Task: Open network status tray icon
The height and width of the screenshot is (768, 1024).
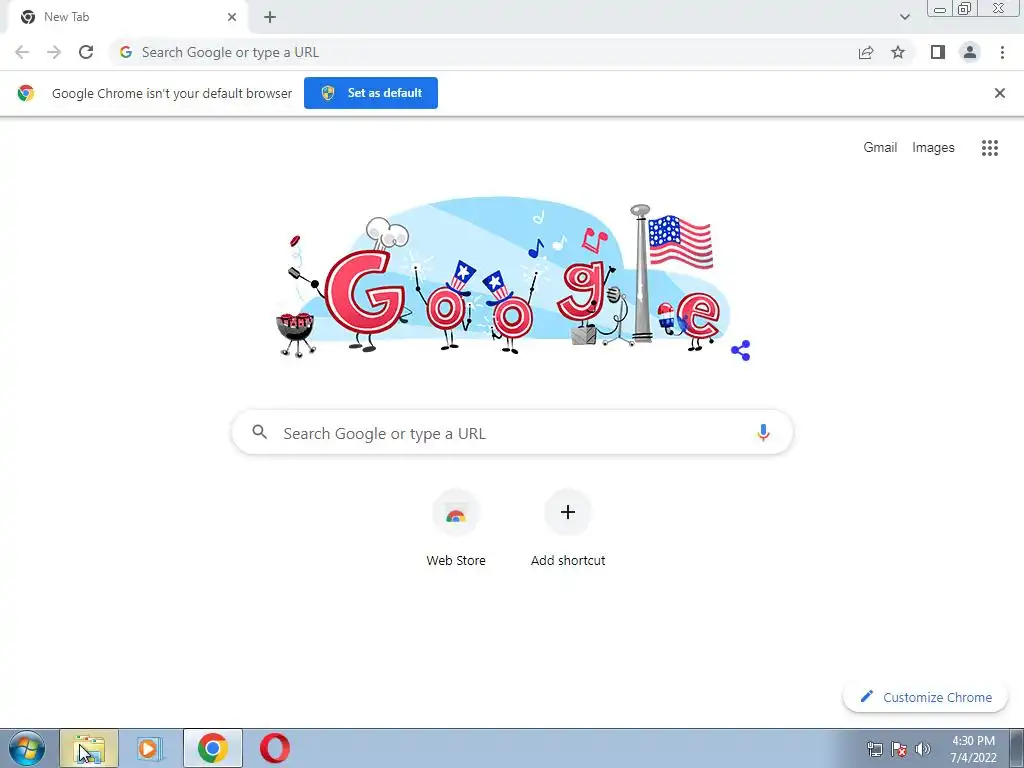Action: click(874, 750)
